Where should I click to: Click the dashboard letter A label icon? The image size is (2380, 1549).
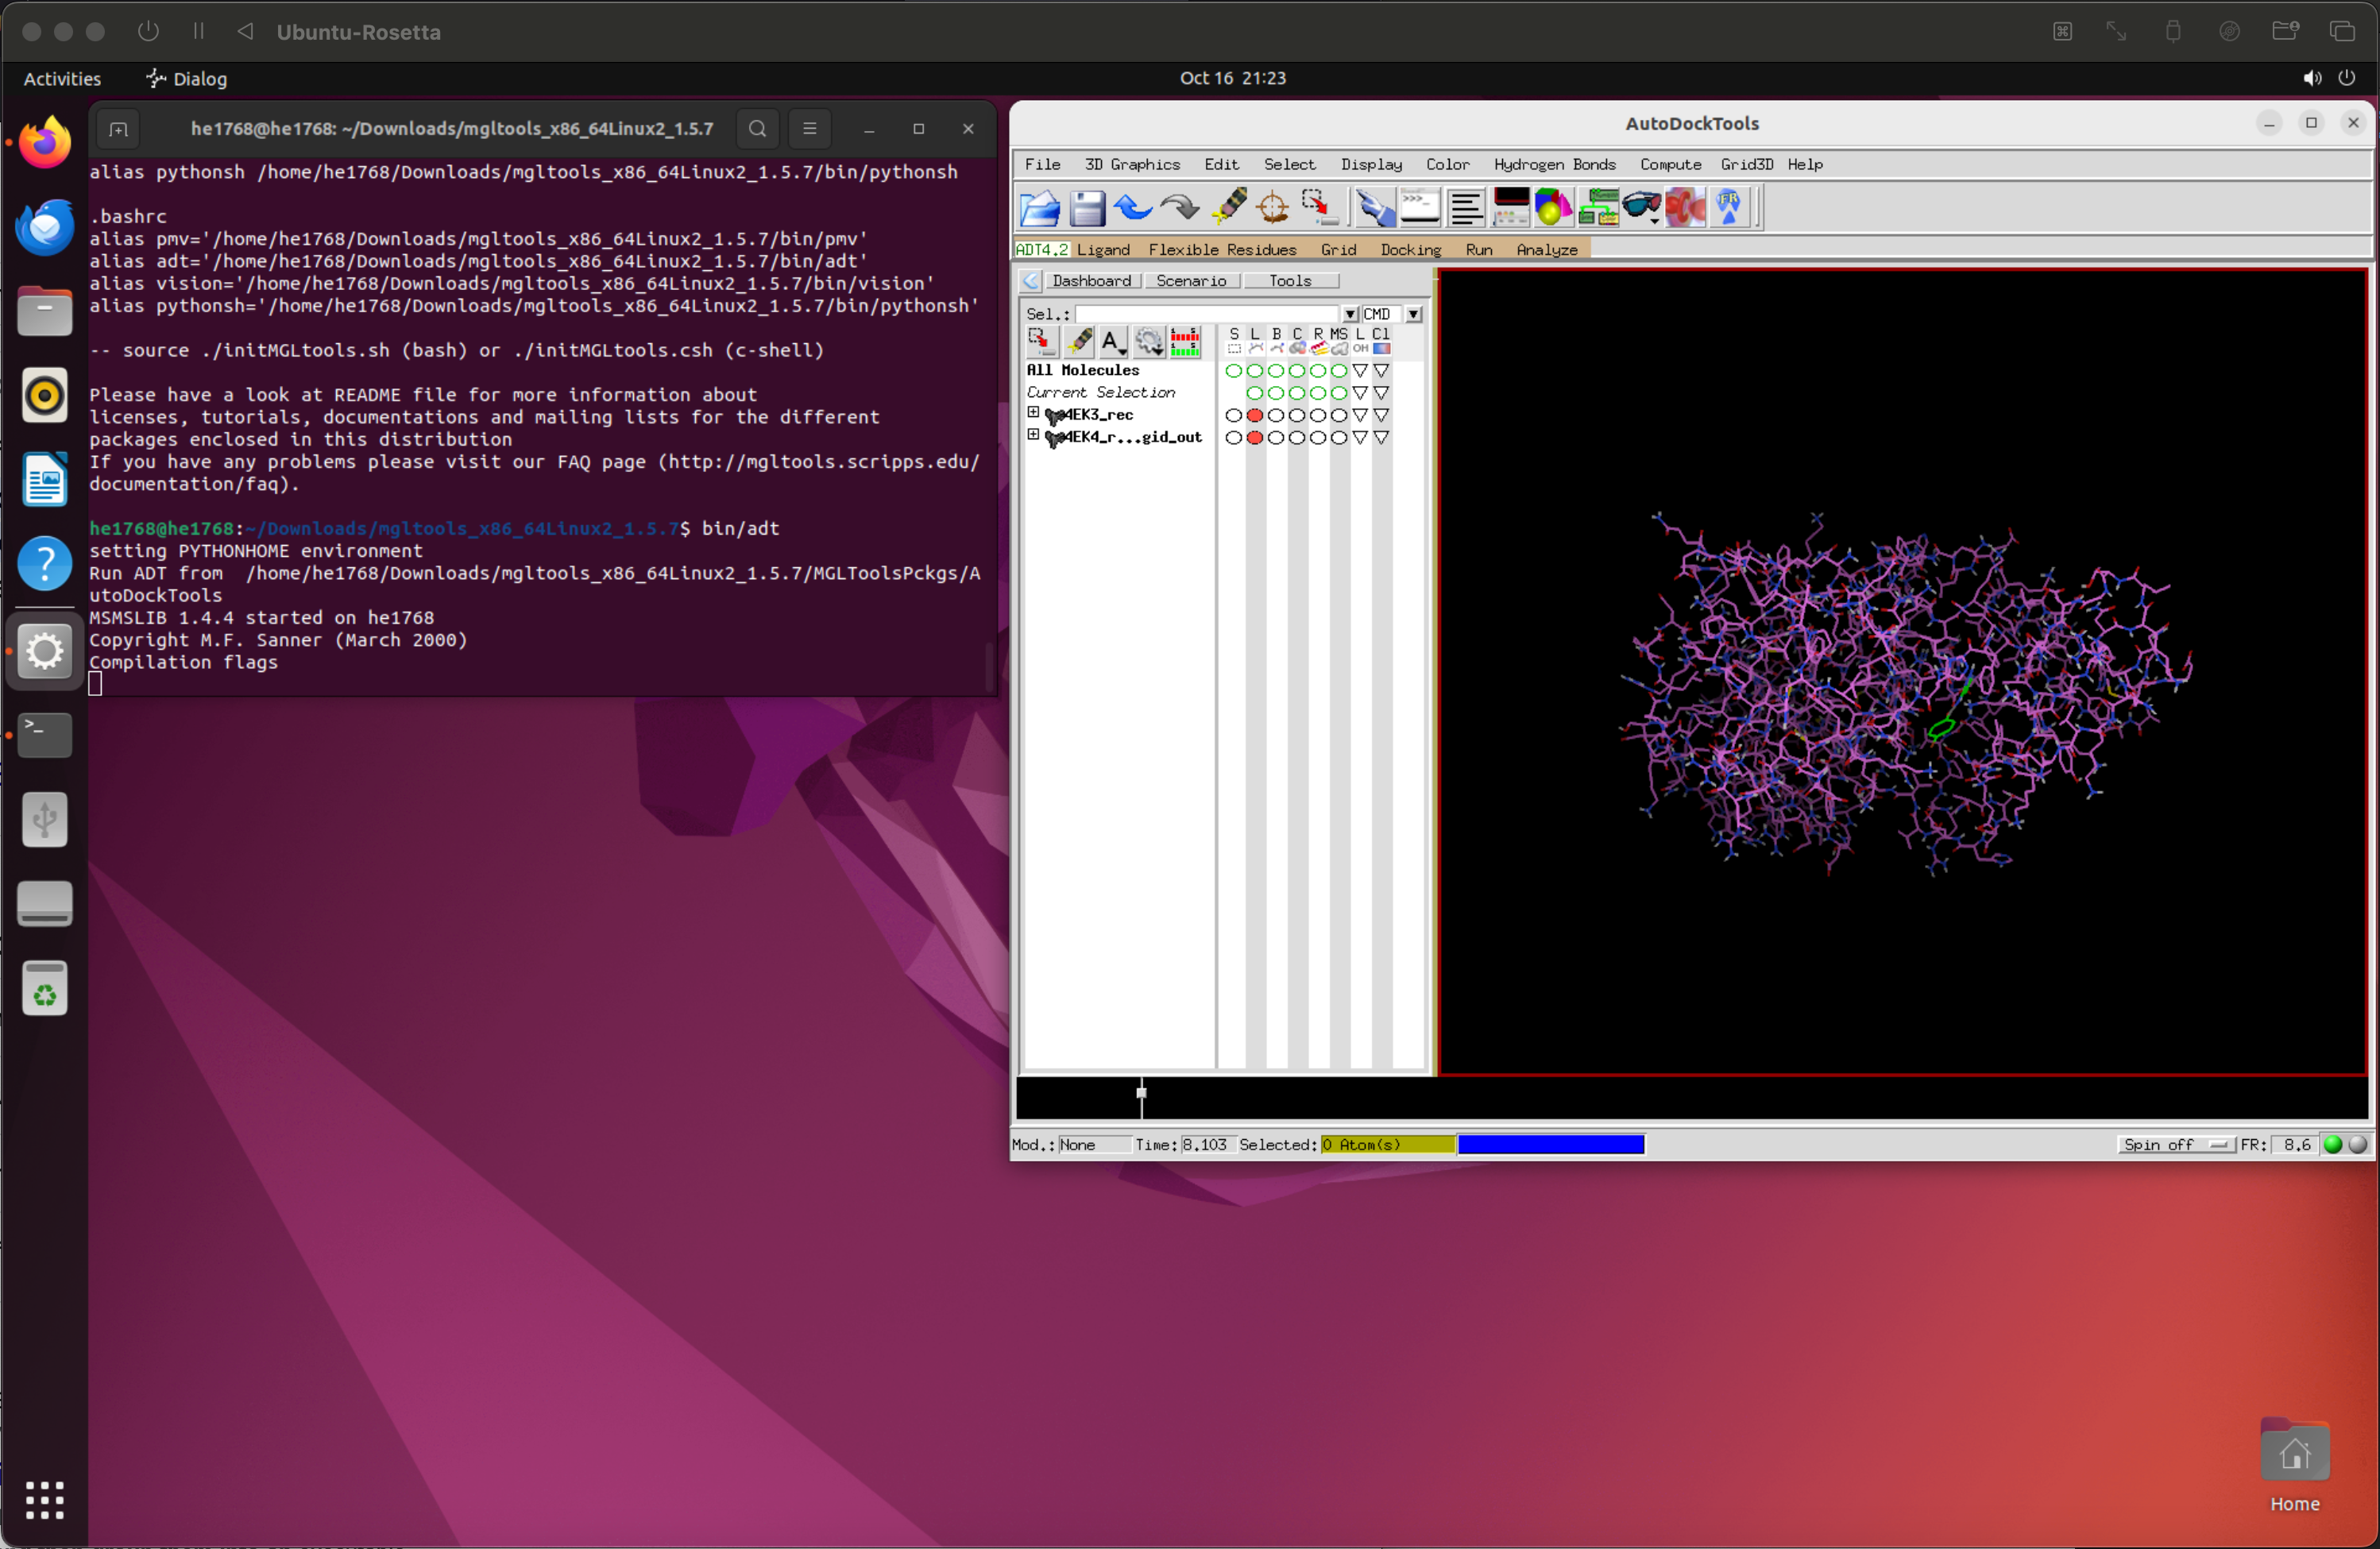tap(1113, 342)
